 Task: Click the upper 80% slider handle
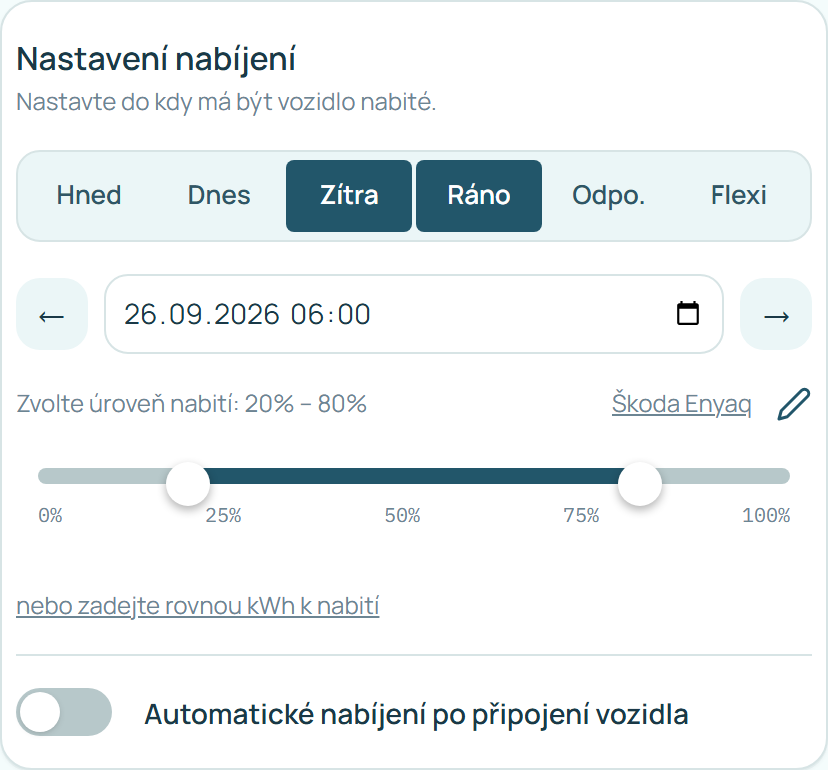[639, 483]
